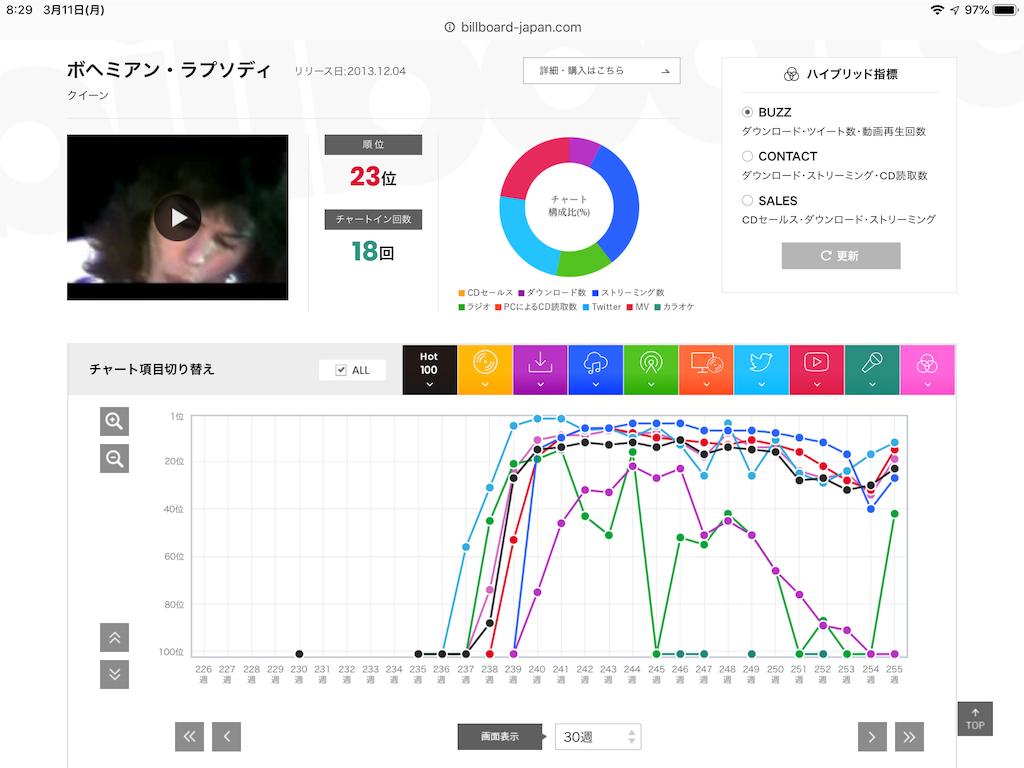Click the 更新 refresh button
Viewport: 1024px width, 768px height.
point(840,255)
